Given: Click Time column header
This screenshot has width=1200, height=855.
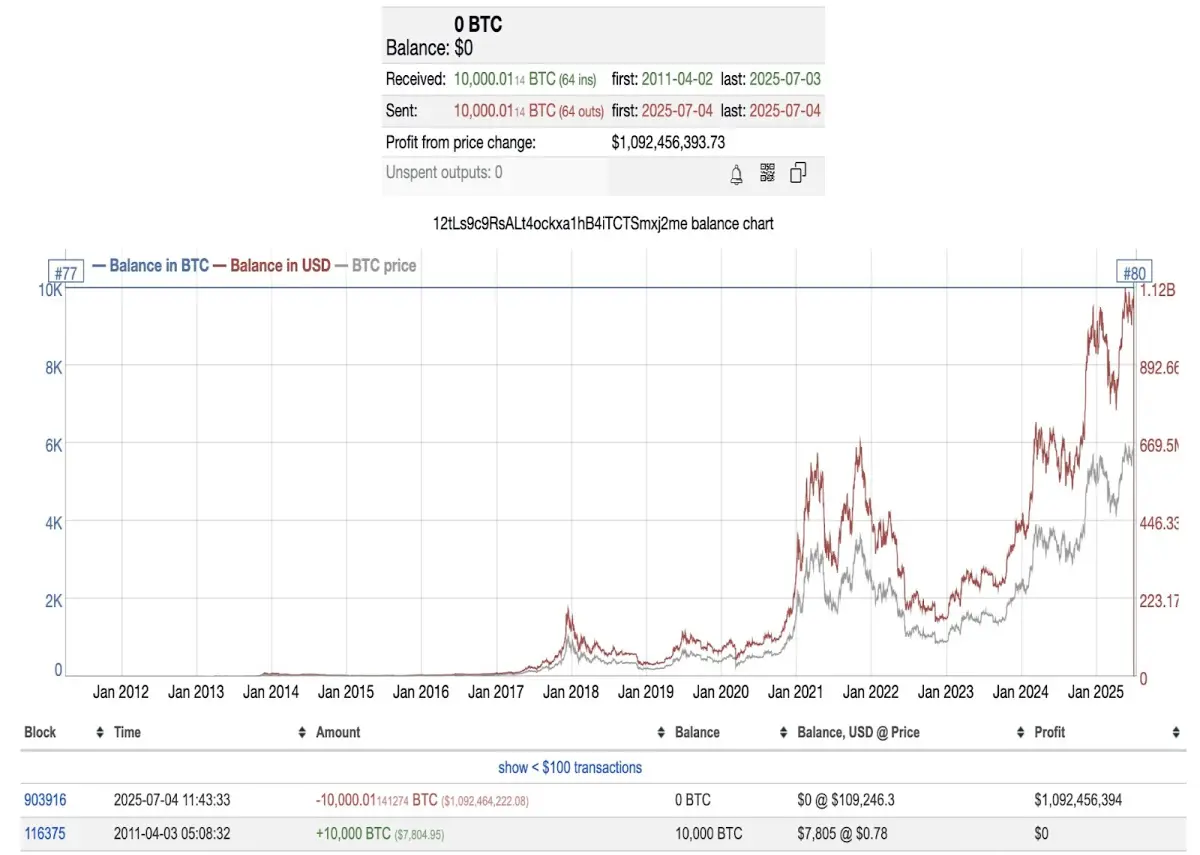Looking at the screenshot, I should pyautogui.click(x=127, y=733).
